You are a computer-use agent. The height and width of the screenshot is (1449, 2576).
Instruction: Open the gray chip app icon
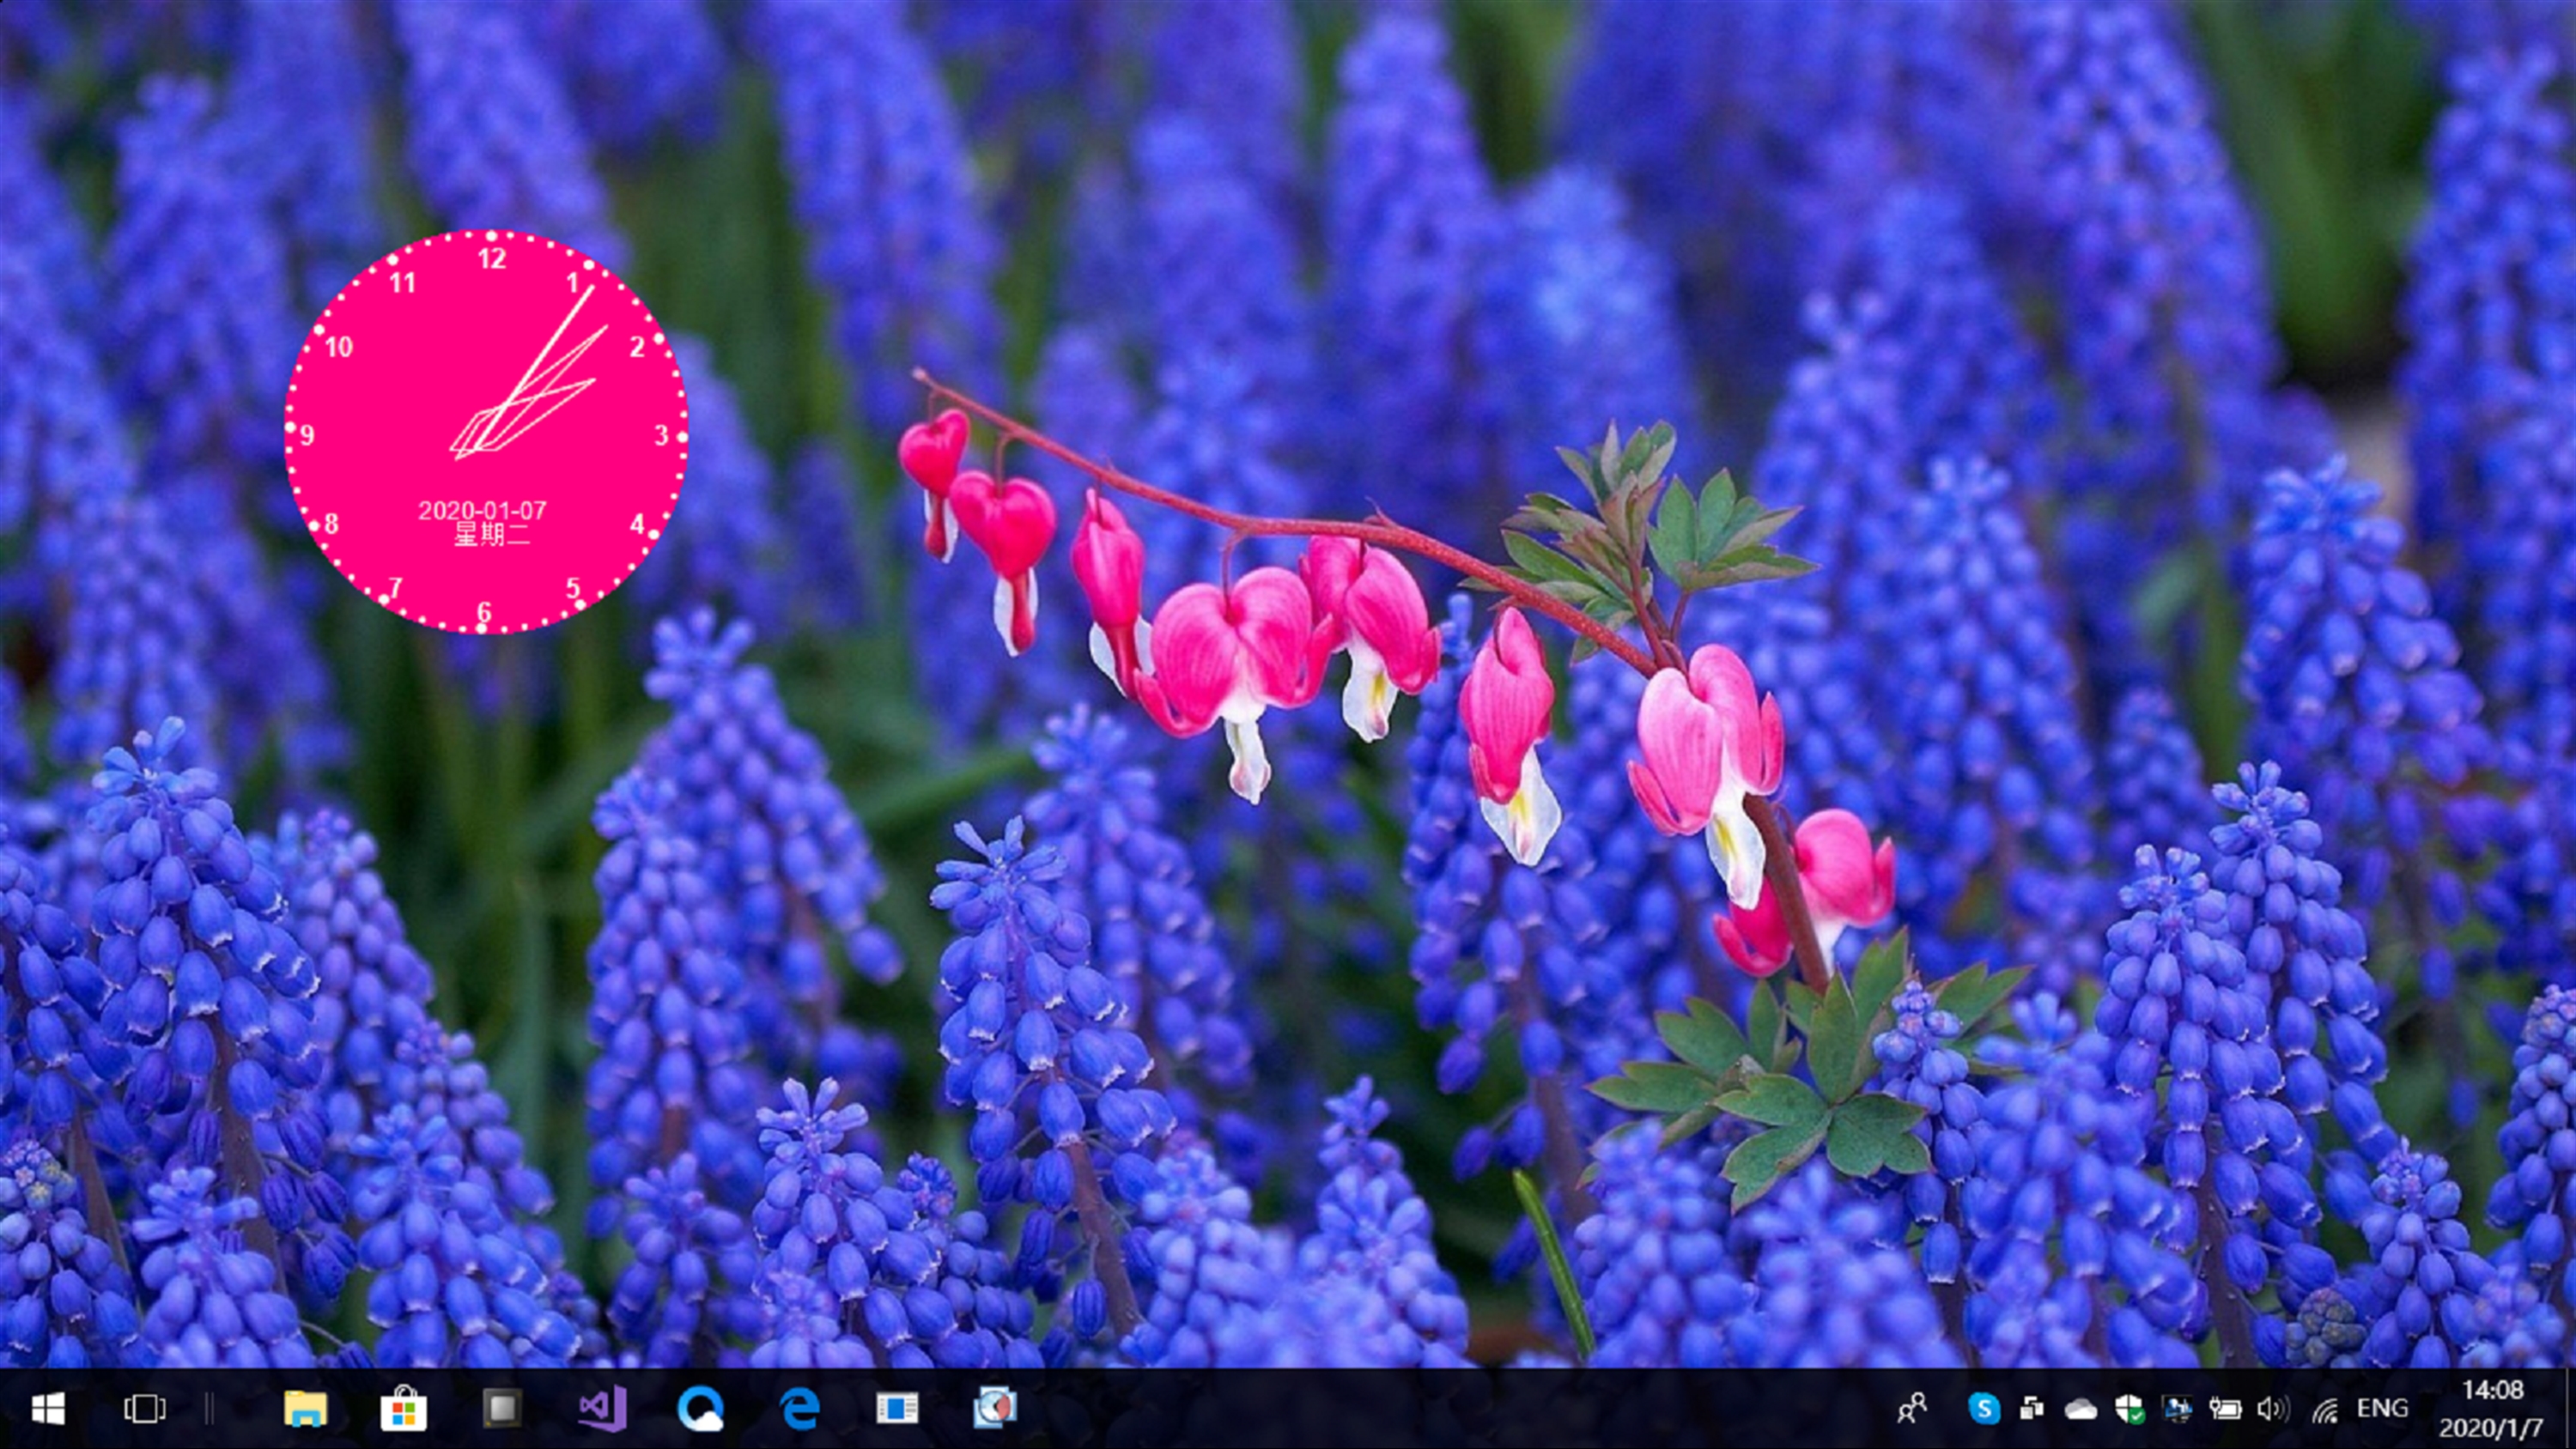(x=501, y=1409)
